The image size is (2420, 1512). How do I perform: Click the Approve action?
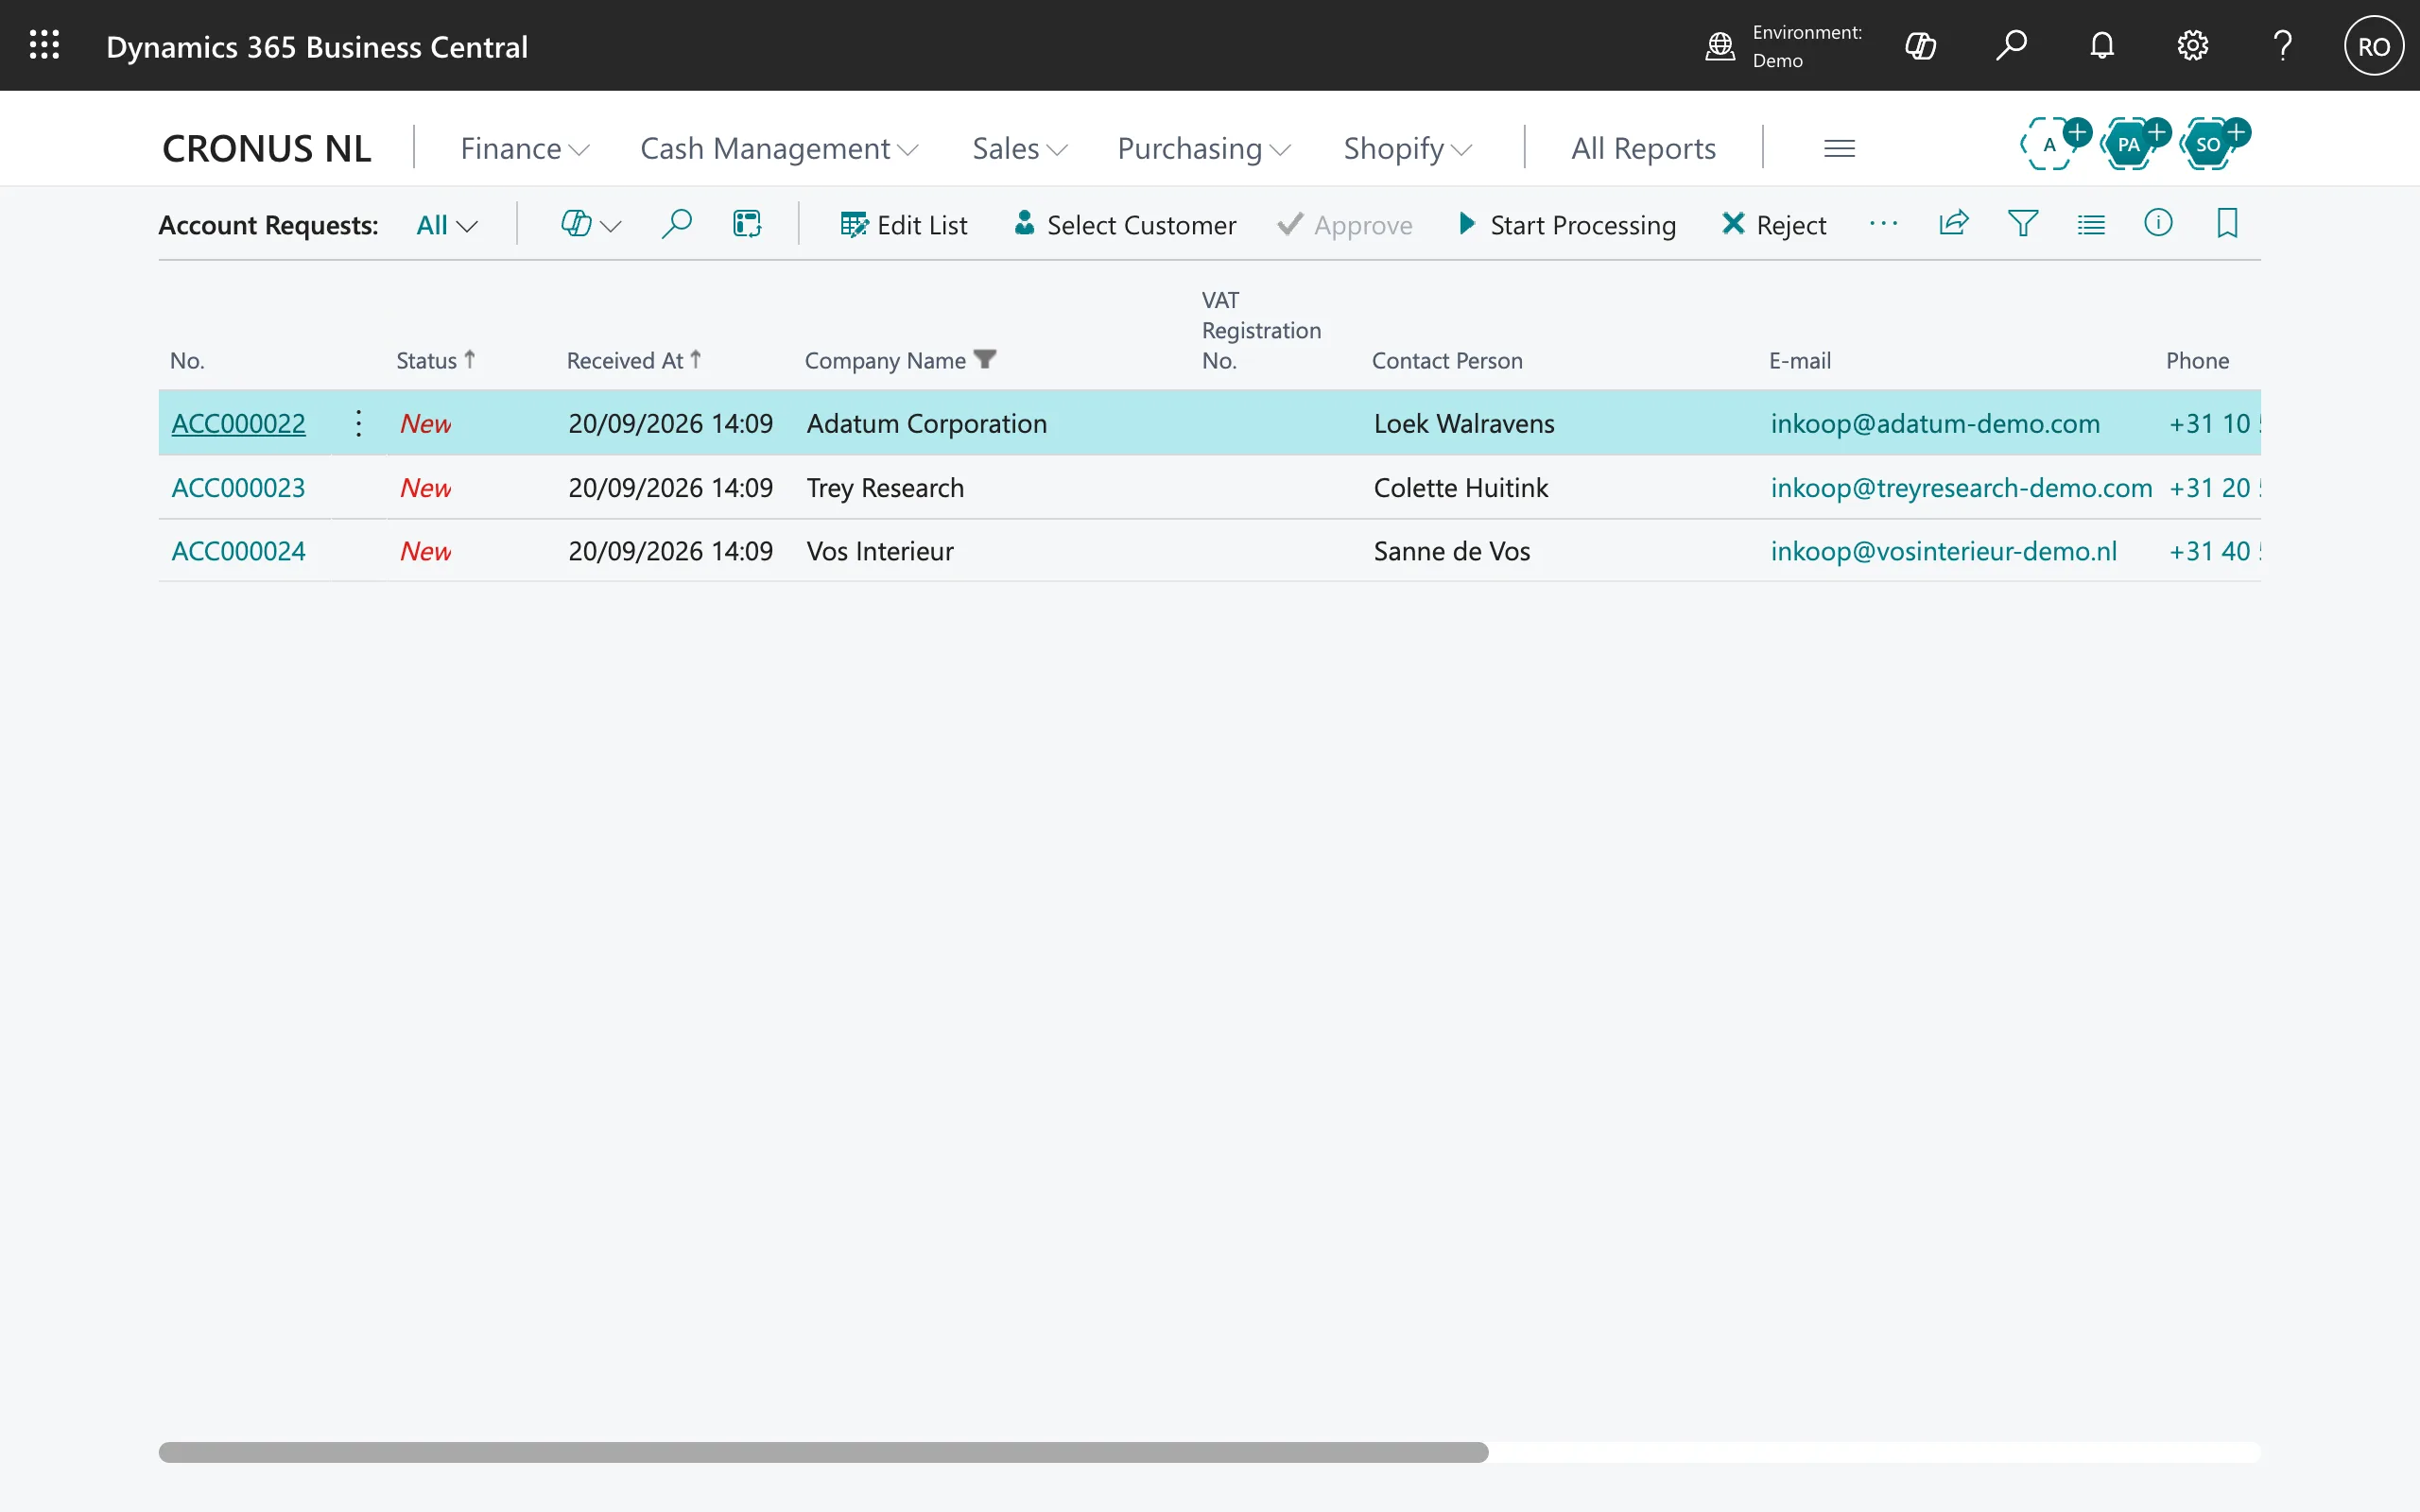[x=1345, y=225]
